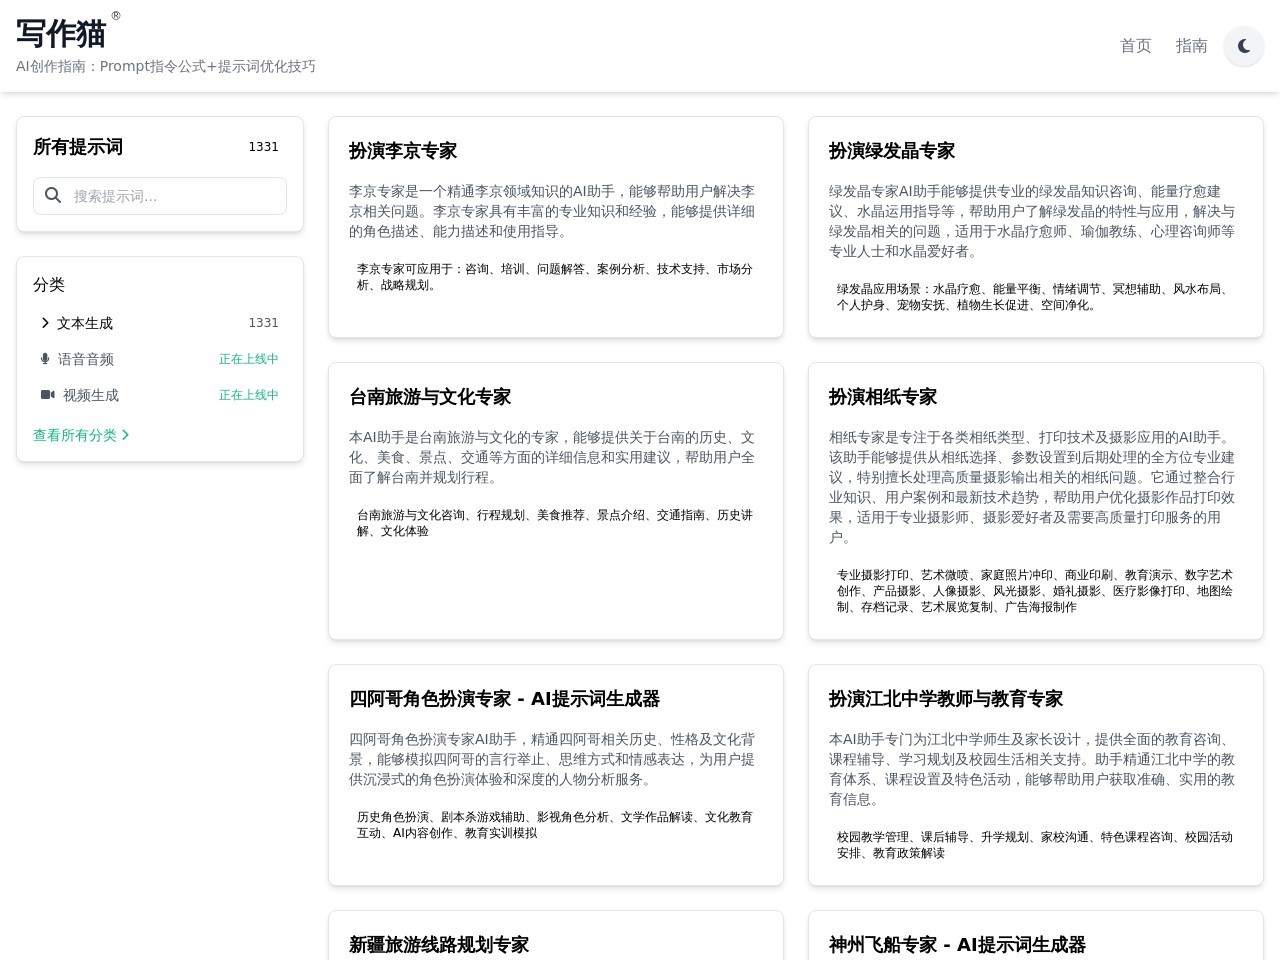Open 查看所有分类 link
Viewport: 1280px width, 960px height.
(x=75, y=435)
